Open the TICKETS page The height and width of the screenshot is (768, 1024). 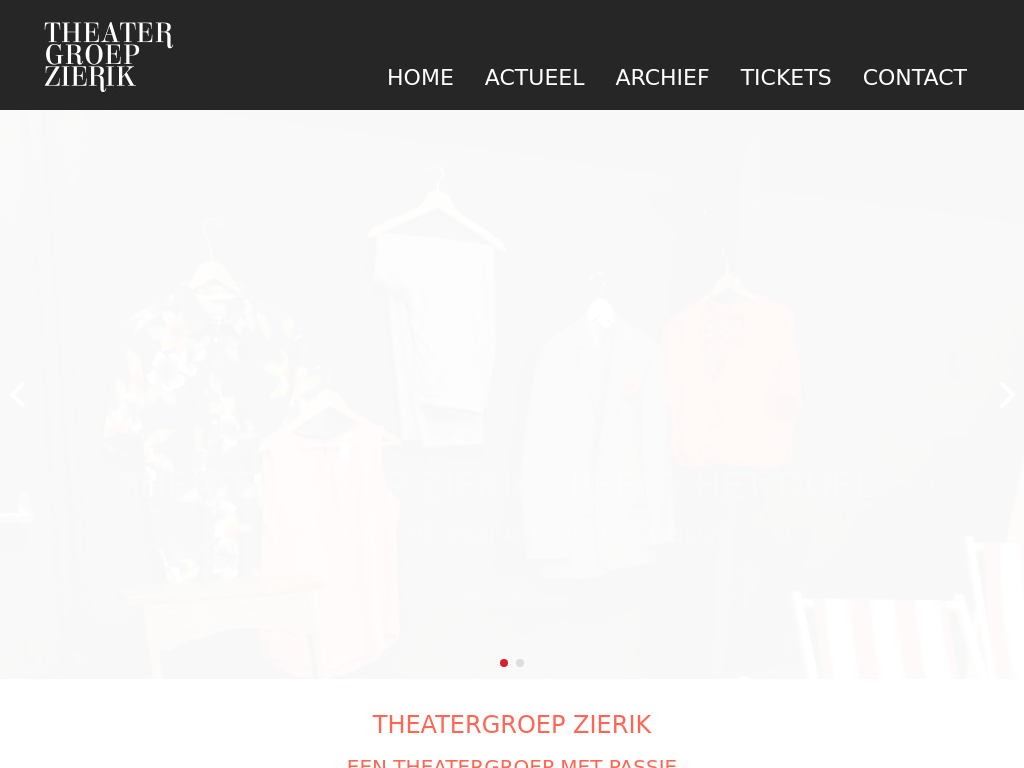[786, 77]
